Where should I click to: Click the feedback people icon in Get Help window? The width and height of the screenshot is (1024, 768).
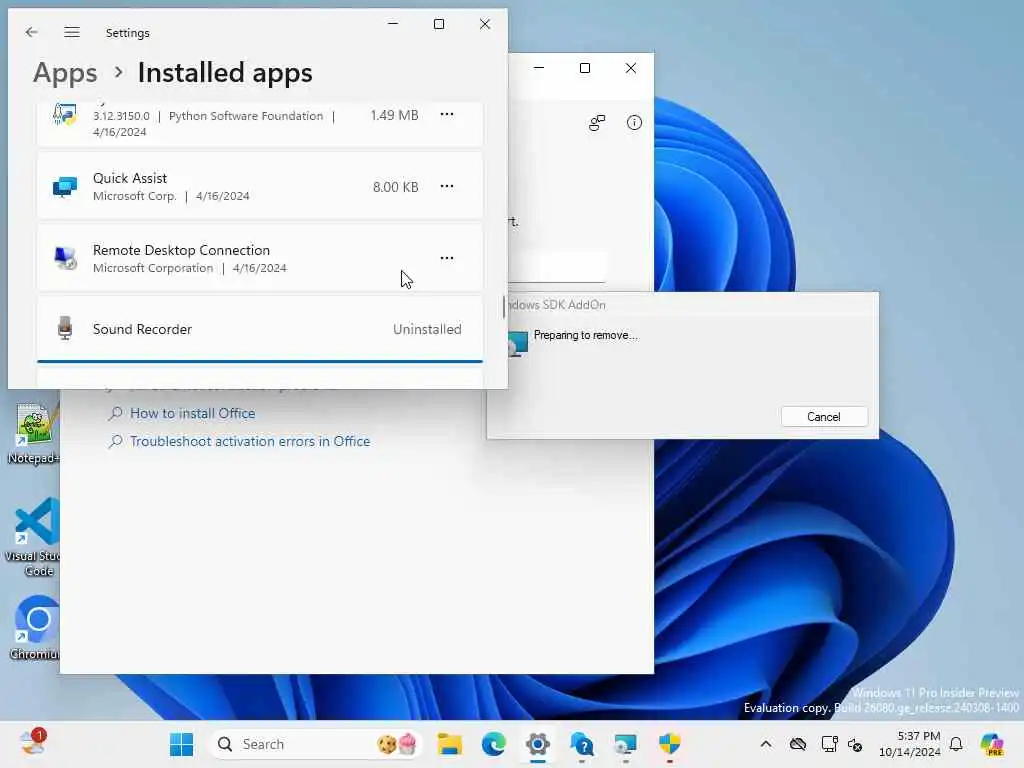[x=597, y=123]
